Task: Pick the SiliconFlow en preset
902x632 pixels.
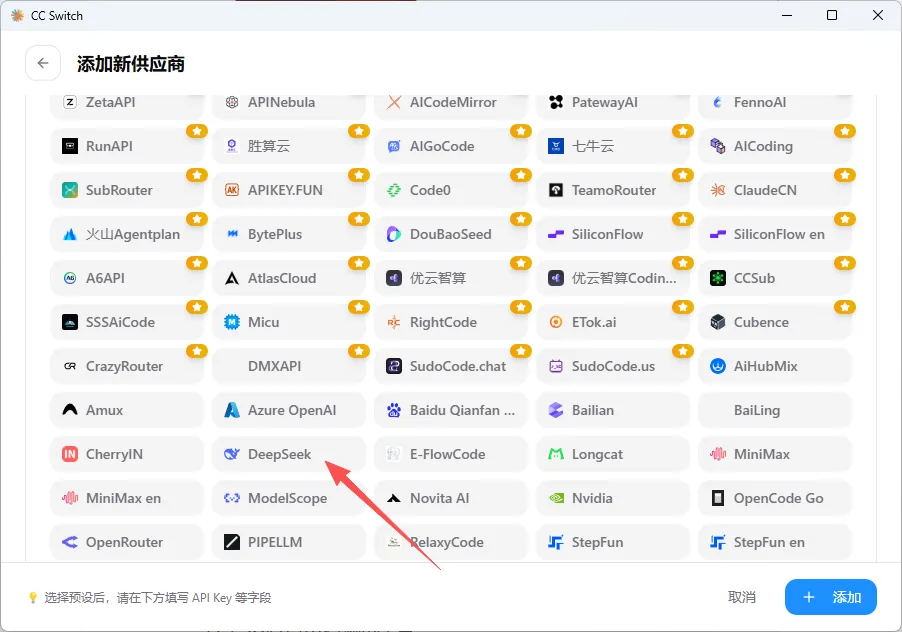Action: [775, 234]
